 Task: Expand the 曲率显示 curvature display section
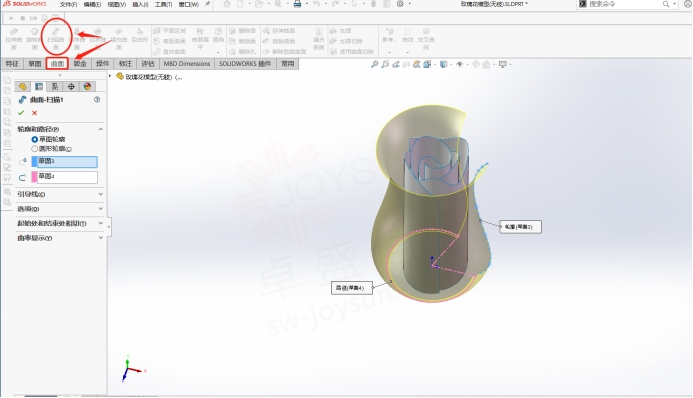pos(101,238)
